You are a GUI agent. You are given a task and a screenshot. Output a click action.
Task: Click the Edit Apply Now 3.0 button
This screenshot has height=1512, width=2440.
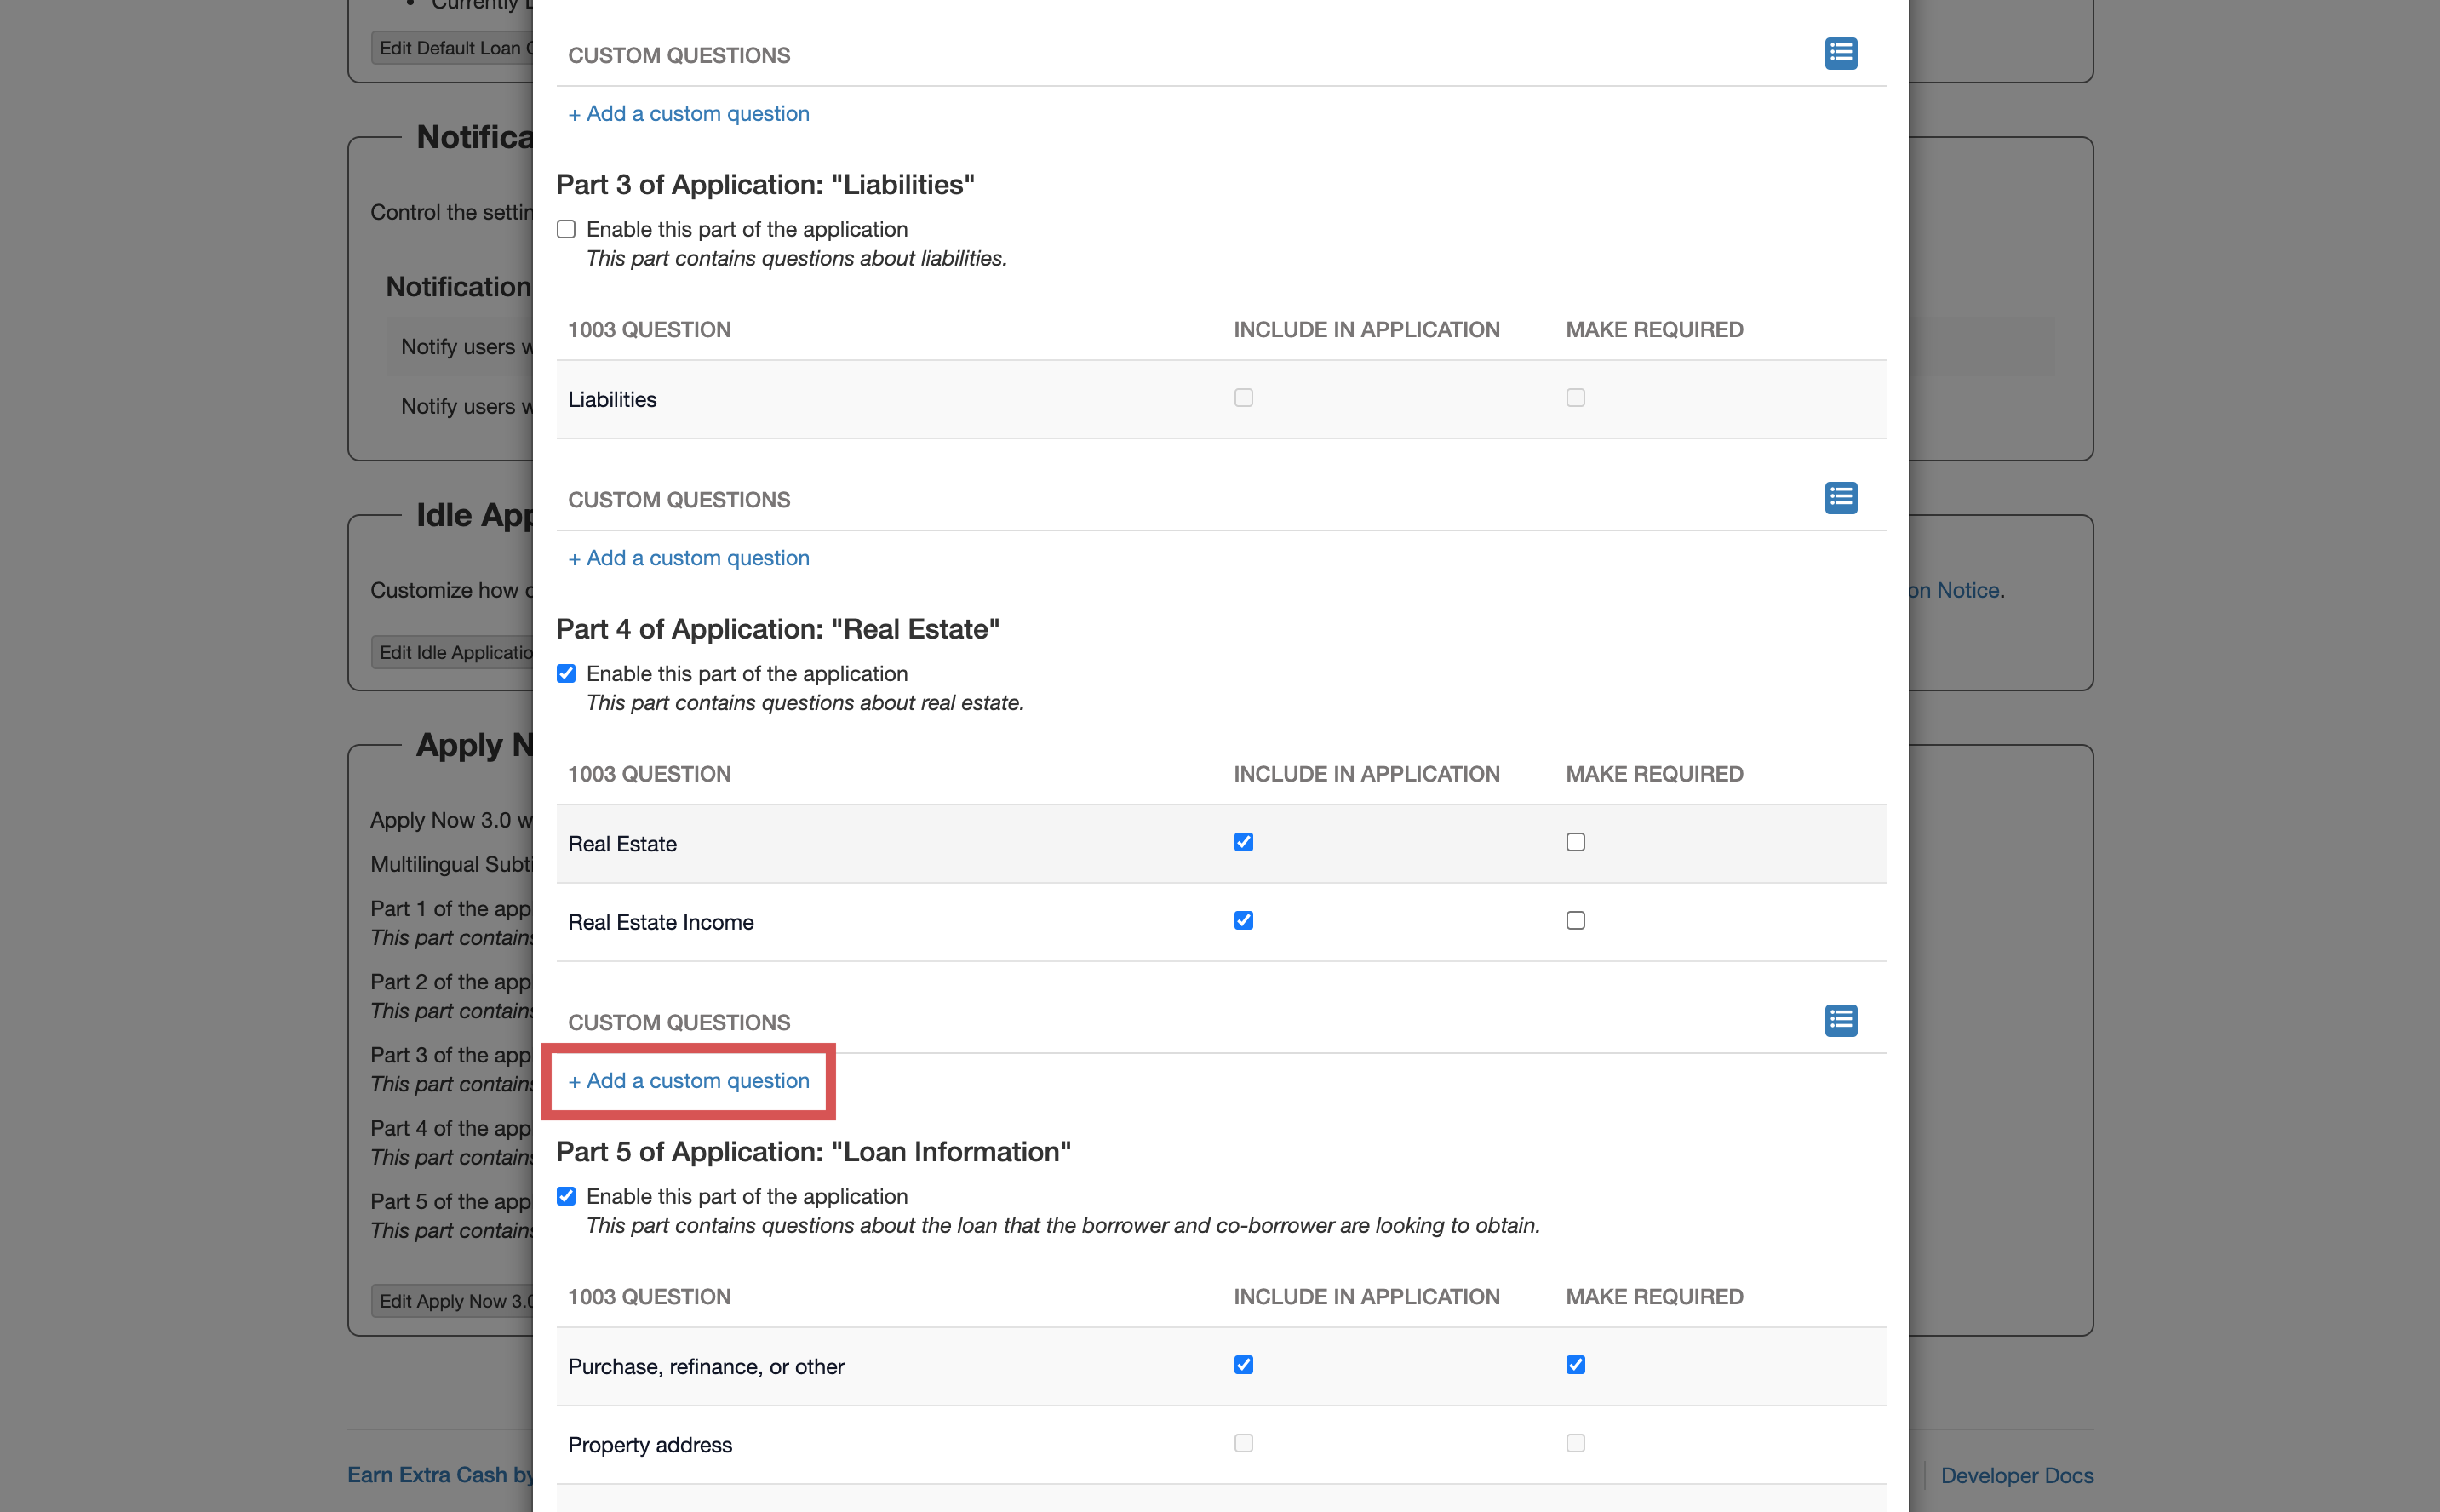tap(452, 1301)
